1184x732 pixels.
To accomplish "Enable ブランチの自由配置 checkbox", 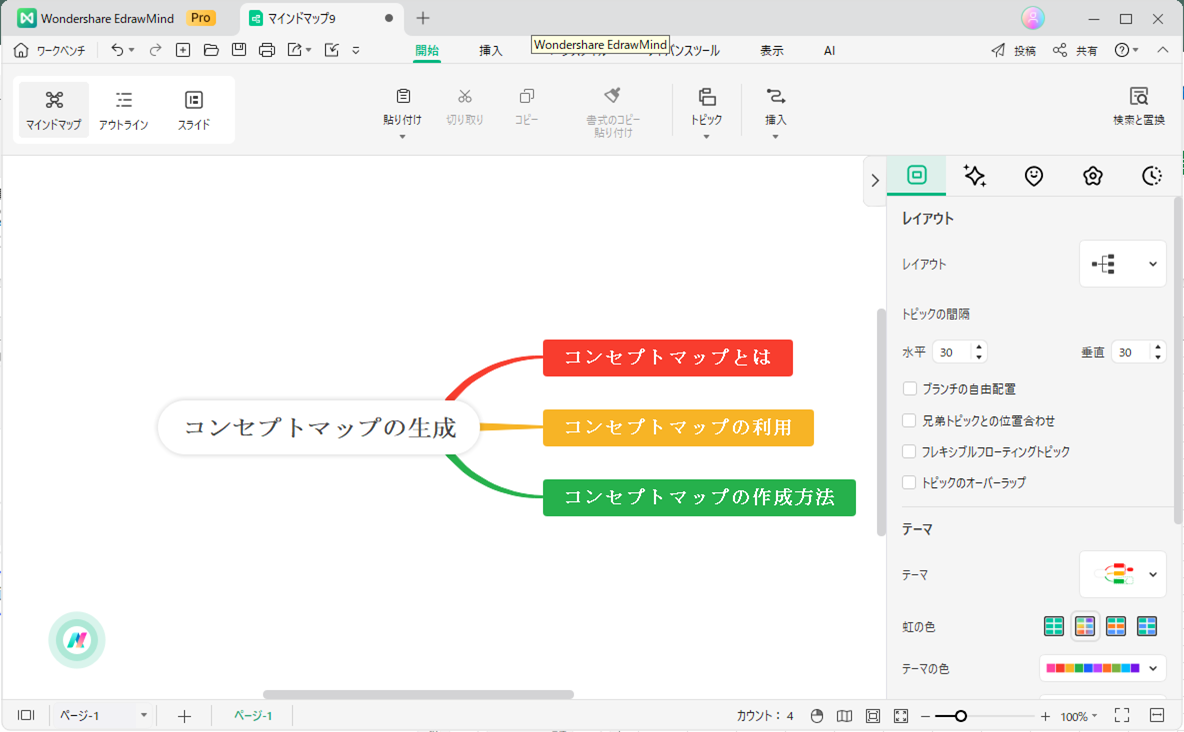I will point(910,388).
